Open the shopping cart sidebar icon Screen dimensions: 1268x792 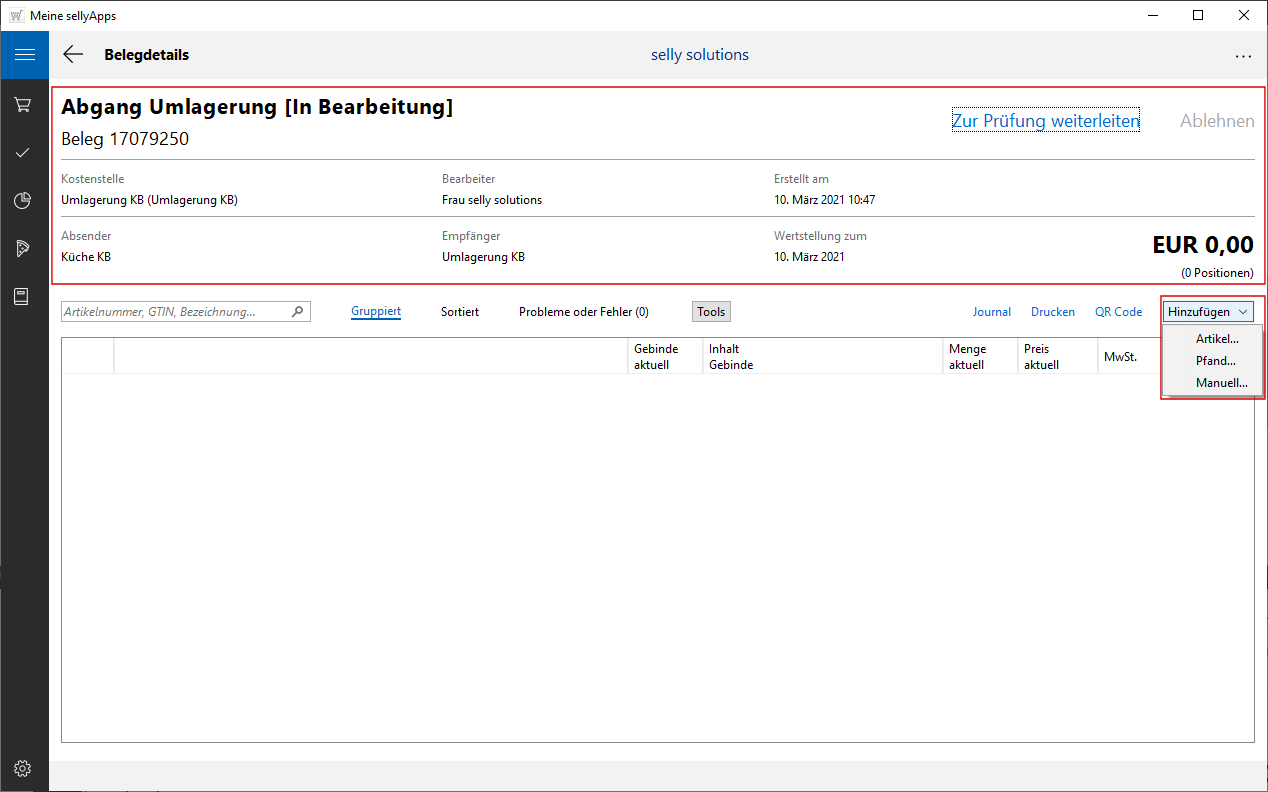coord(23,104)
